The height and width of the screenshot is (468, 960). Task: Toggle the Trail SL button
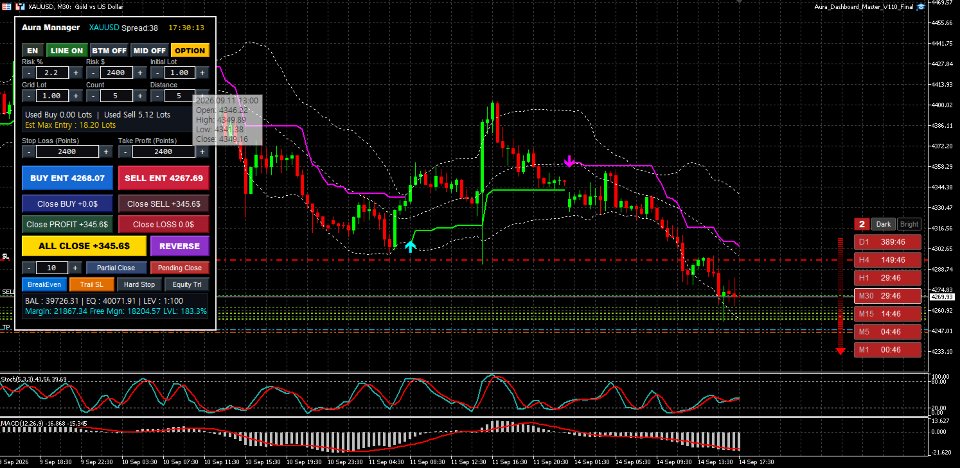[x=91, y=284]
